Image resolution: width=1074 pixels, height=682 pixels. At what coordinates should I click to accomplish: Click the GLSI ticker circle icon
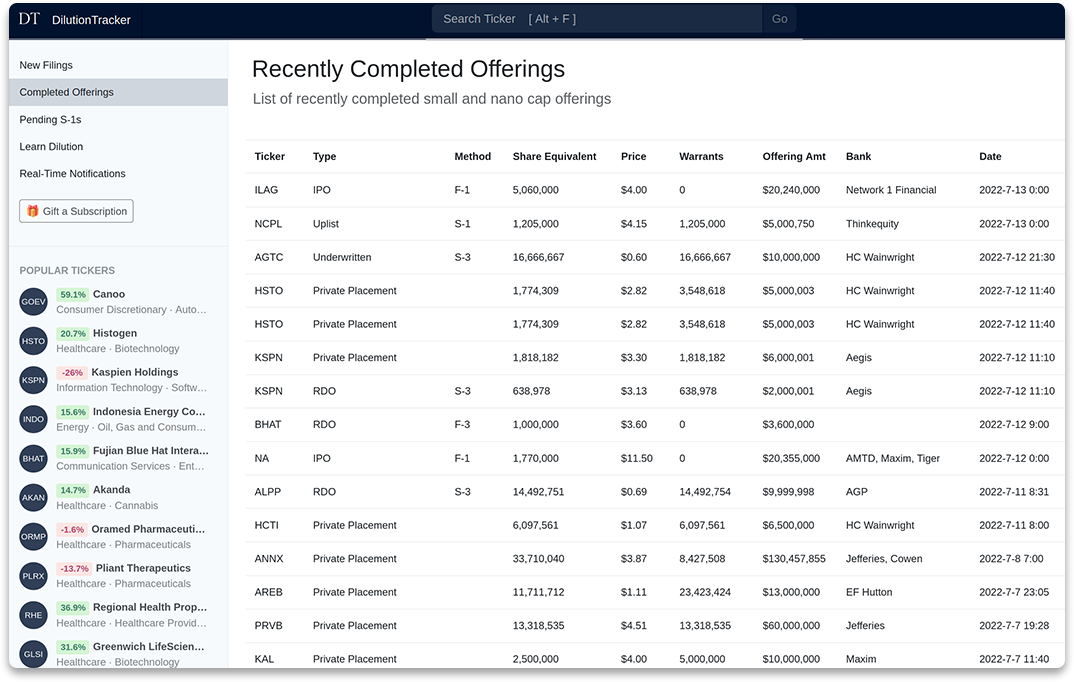tap(33, 654)
